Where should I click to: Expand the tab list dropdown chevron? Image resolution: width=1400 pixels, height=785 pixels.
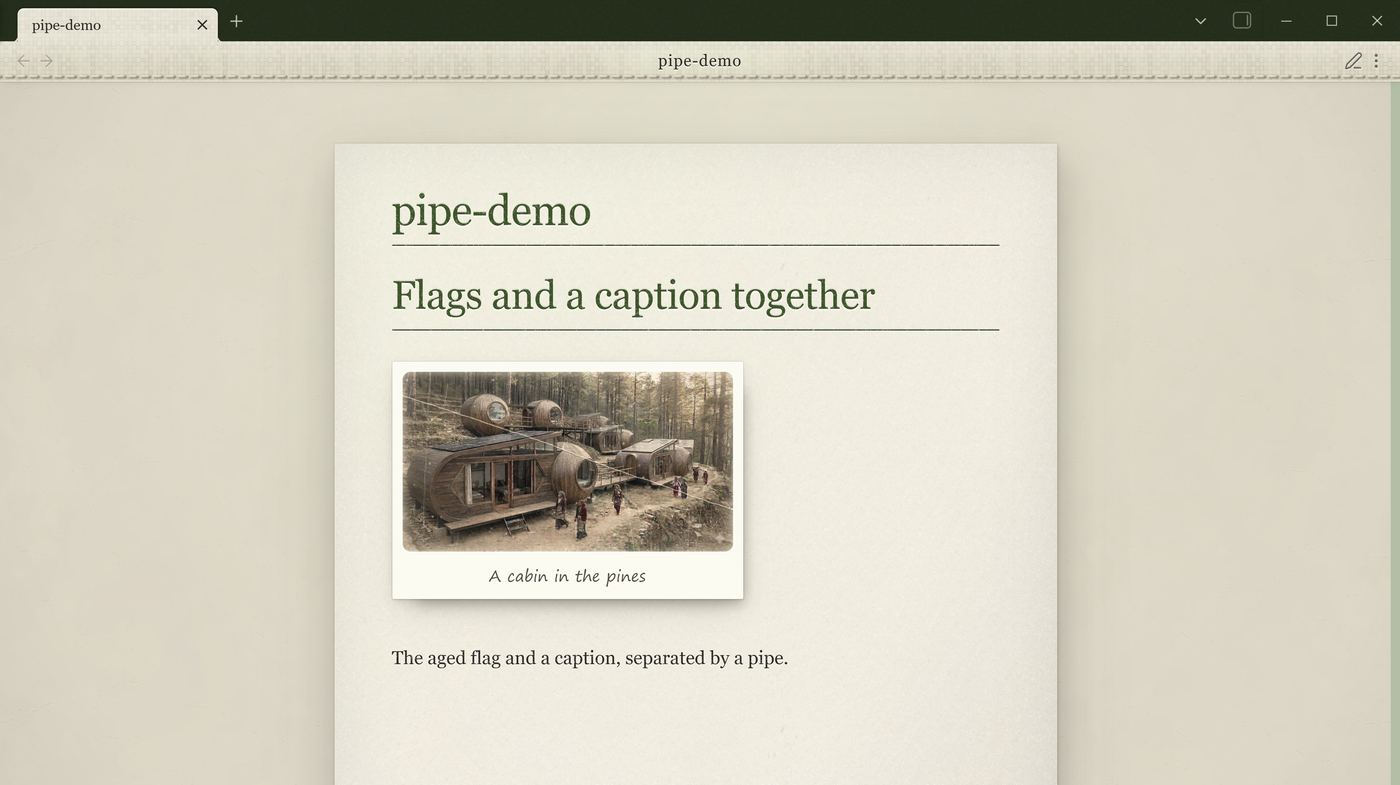1200,21
